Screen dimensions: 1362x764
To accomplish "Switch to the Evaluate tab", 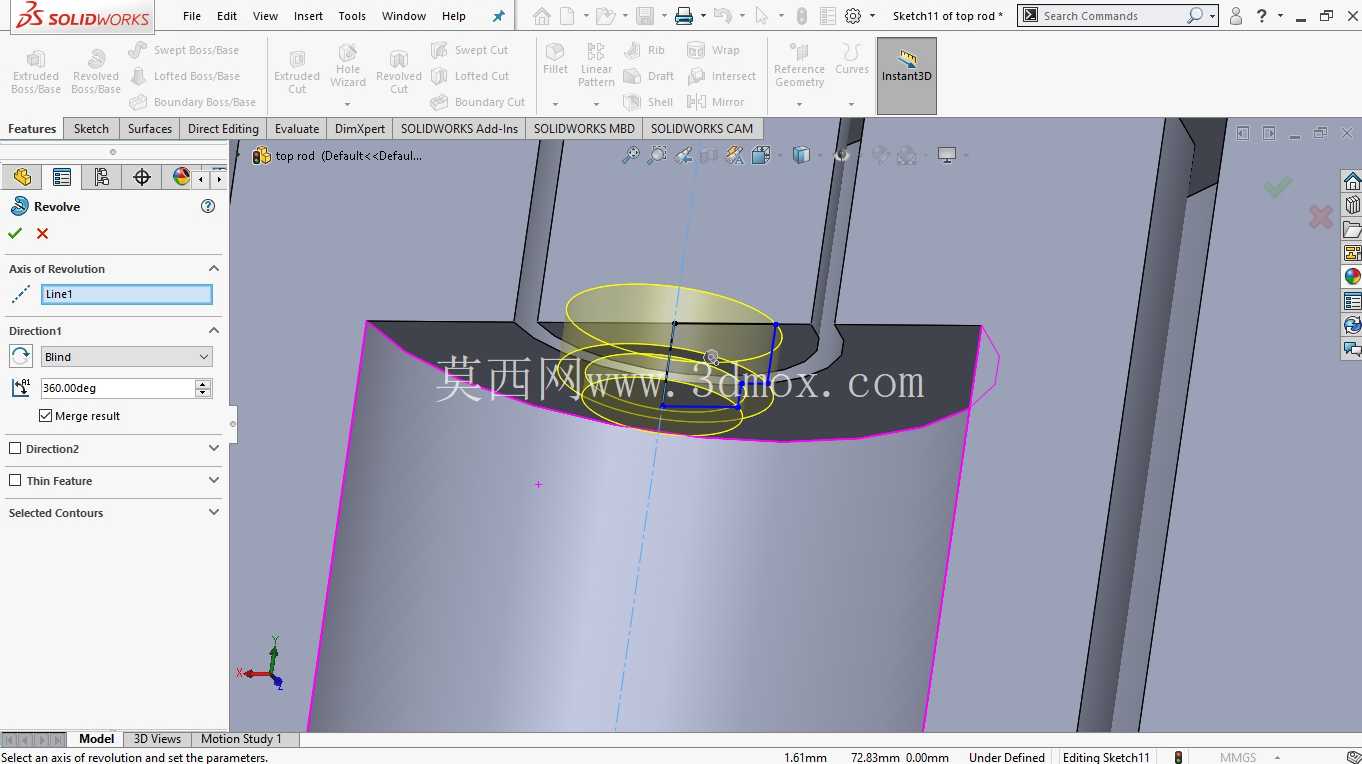I will pyautogui.click(x=297, y=128).
